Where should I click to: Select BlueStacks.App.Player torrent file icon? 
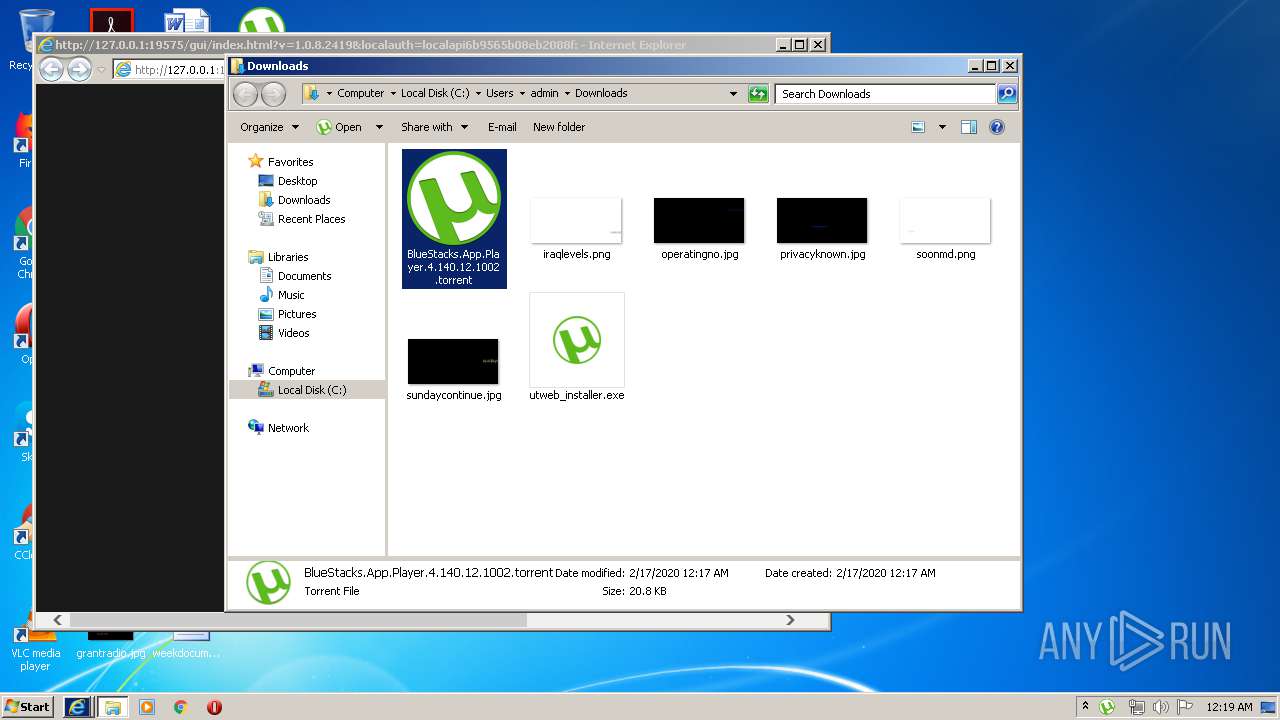click(x=454, y=198)
